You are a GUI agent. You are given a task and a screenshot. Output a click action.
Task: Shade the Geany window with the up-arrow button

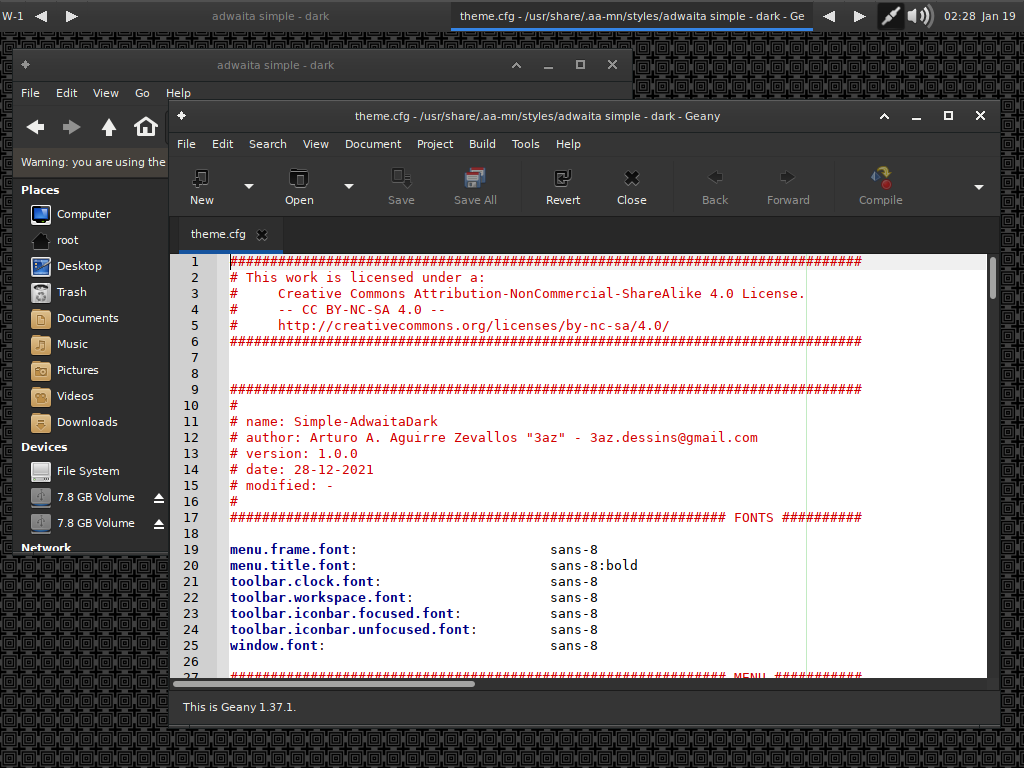(x=884, y=116)
